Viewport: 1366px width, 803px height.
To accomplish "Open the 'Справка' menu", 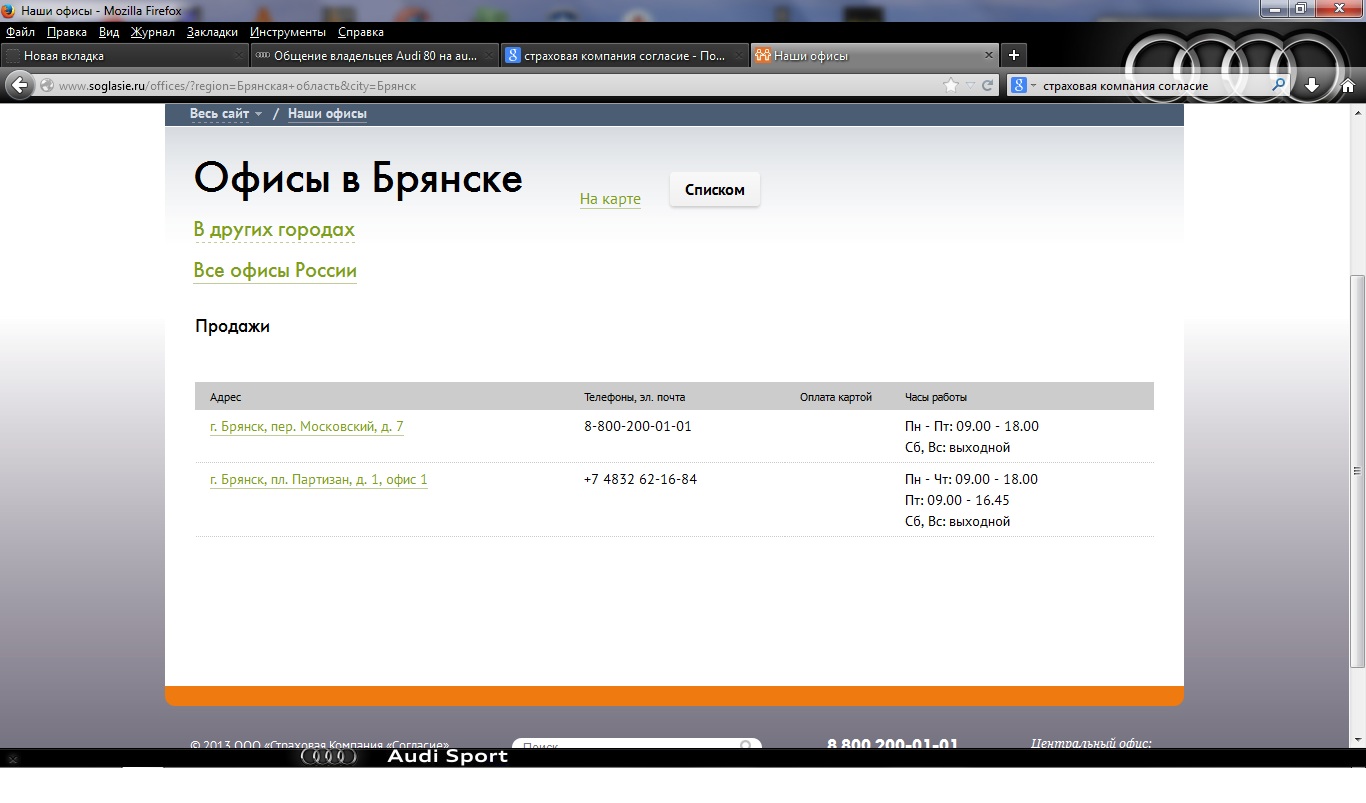I will coord(361,32).
